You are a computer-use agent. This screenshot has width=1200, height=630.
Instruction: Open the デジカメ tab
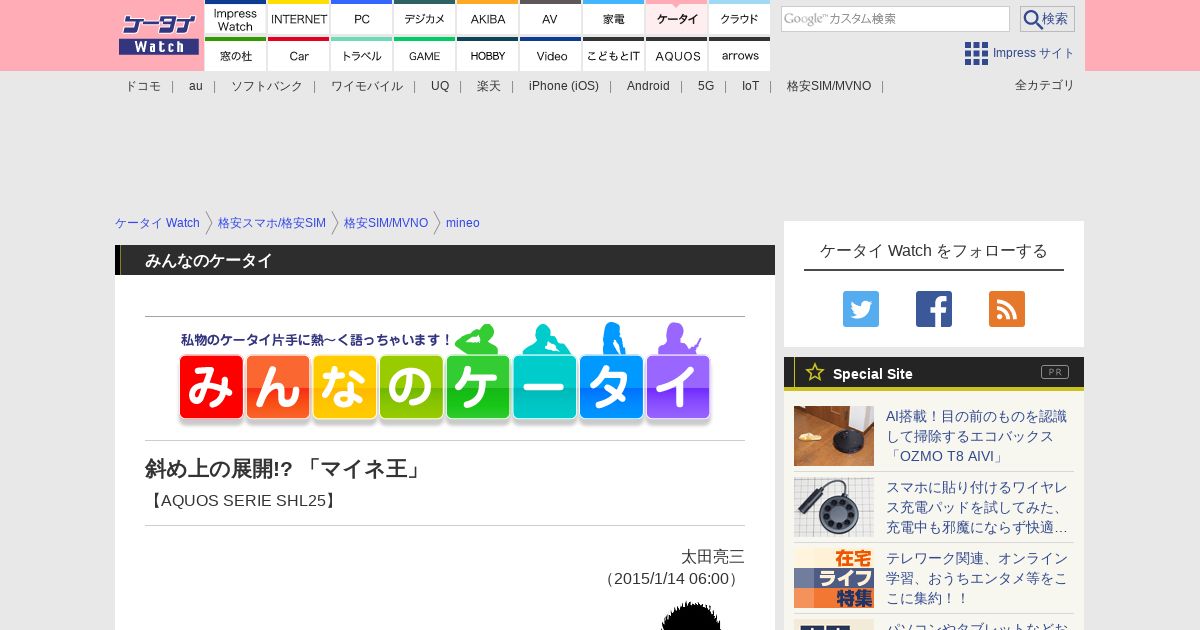tap(425, 18)
